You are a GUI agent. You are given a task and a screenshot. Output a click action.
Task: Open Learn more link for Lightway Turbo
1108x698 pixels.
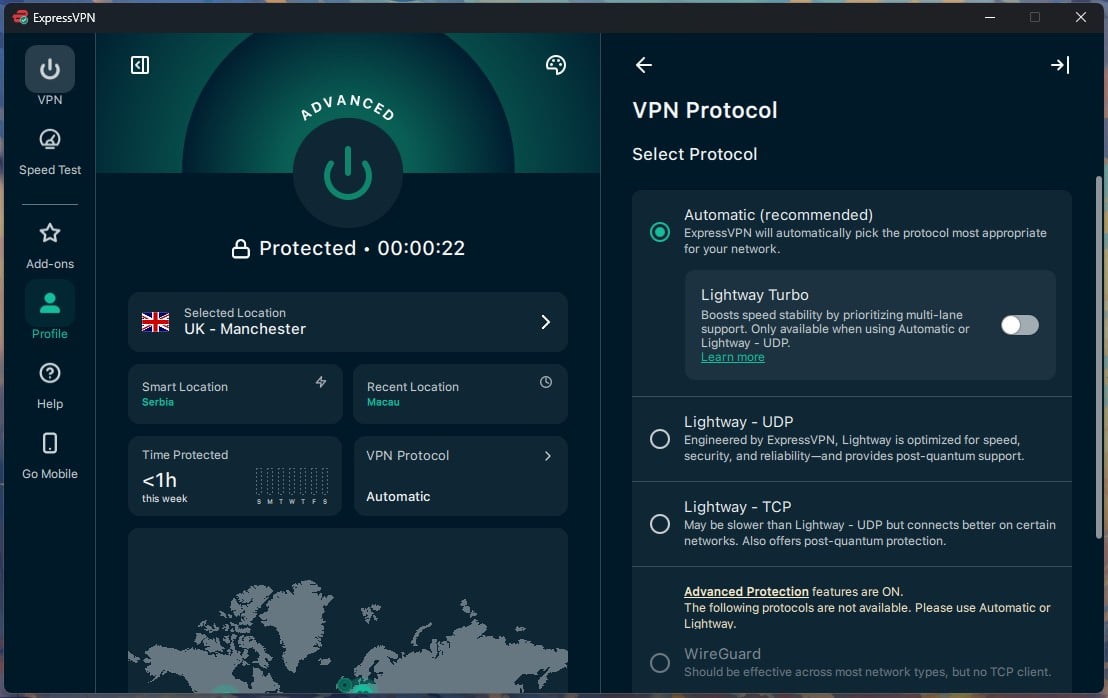tap(732, 357)
